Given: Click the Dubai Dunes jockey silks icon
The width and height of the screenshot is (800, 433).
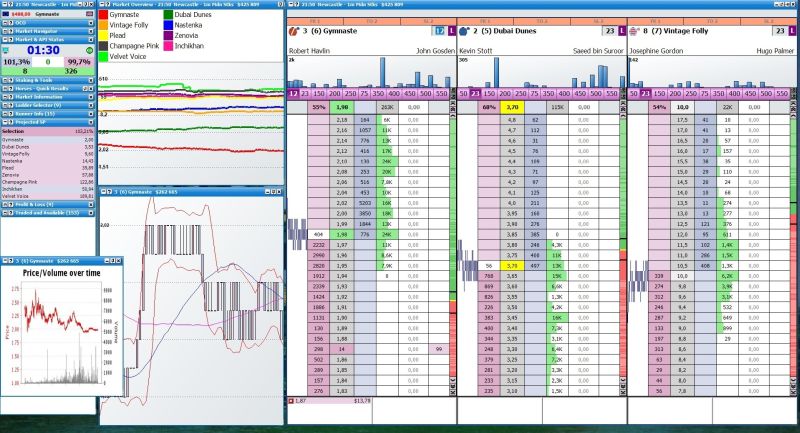Looking at the screenshot, I should (464, 31).
